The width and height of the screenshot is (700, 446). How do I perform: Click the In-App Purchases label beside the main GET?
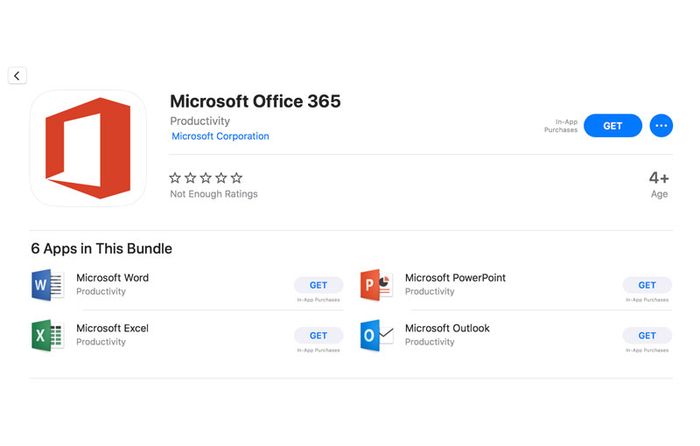pos(561,126)
